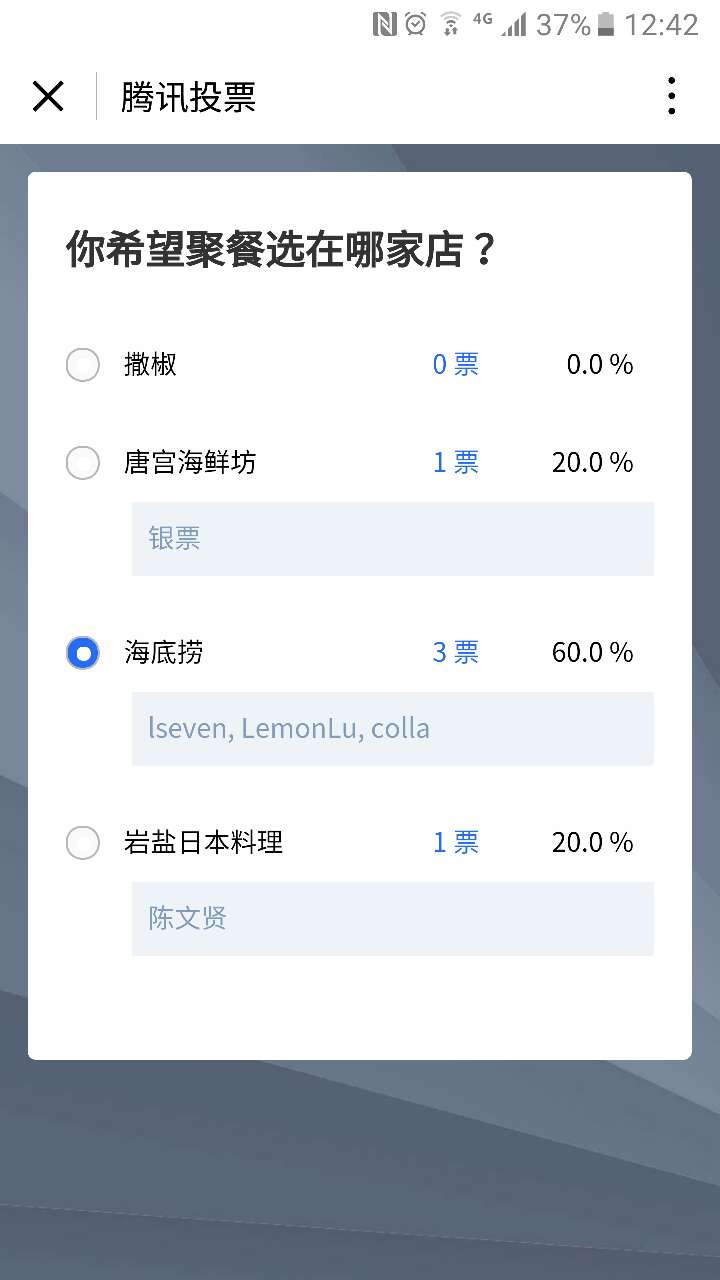Click the selected 海底捞 radio button
This screenshot has width=720, height=1280.
coord(83,653)
